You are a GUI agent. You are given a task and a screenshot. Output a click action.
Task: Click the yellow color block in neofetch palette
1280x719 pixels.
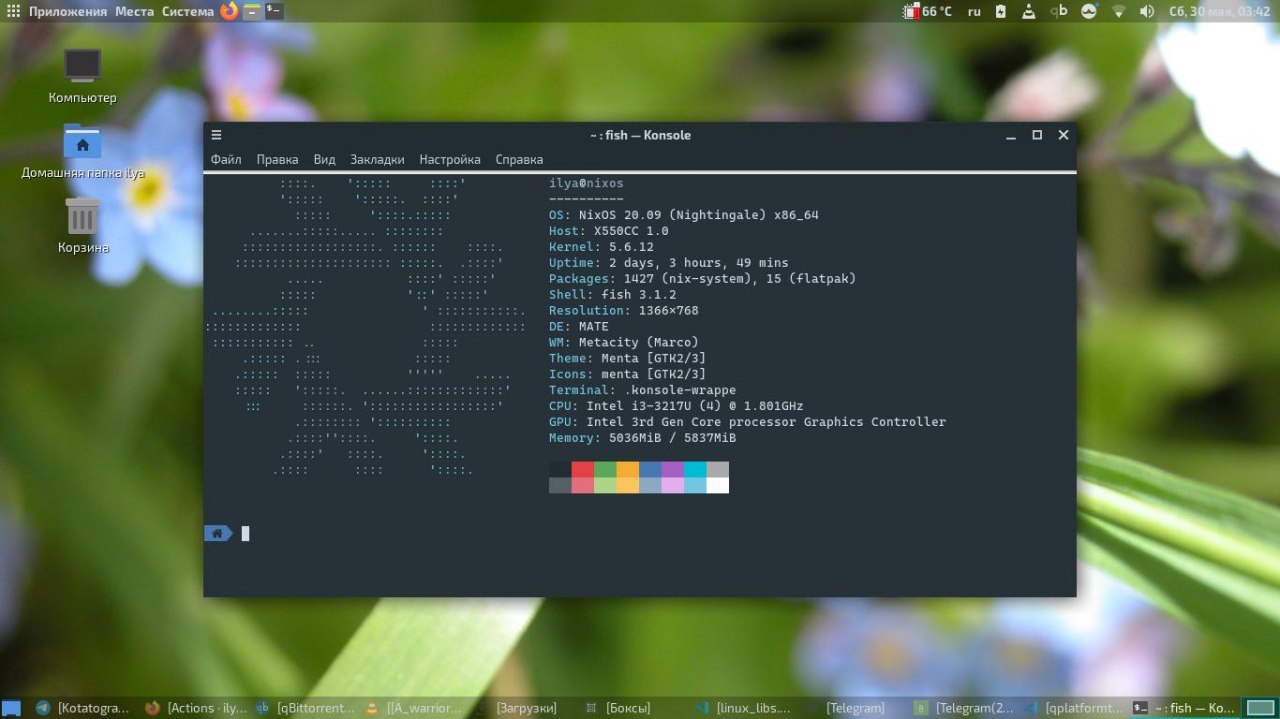[x=628, y=469]
